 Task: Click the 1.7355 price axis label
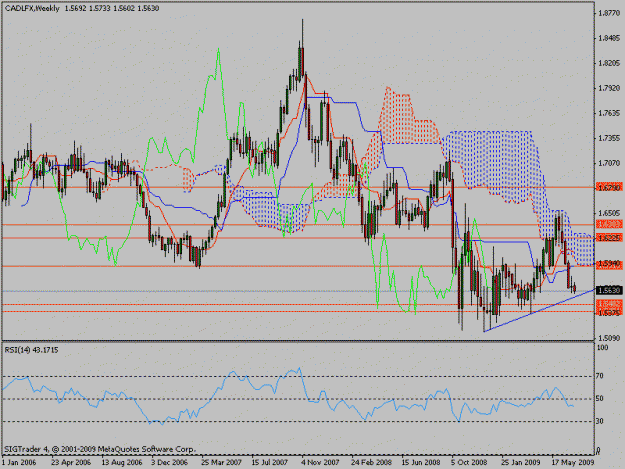point(609,138)
